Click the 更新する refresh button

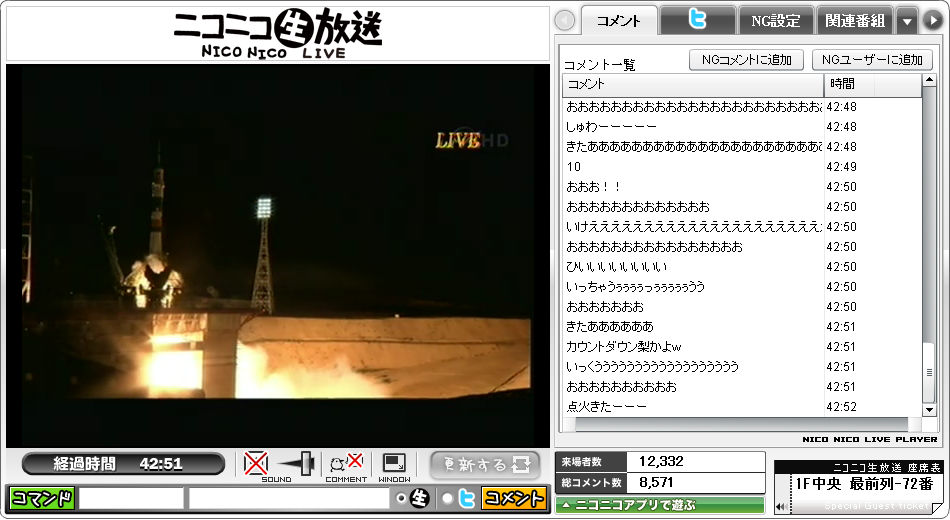(485, 465)
